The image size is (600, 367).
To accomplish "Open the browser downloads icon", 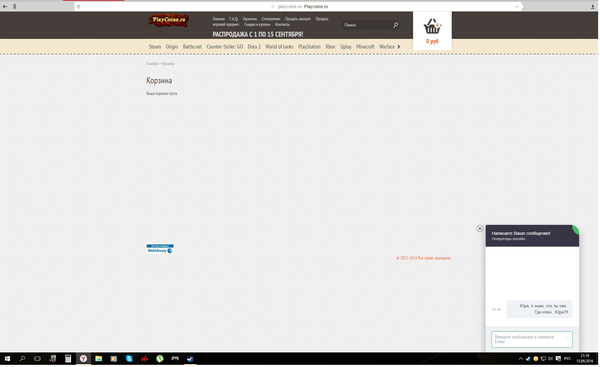I will [593, 7].
